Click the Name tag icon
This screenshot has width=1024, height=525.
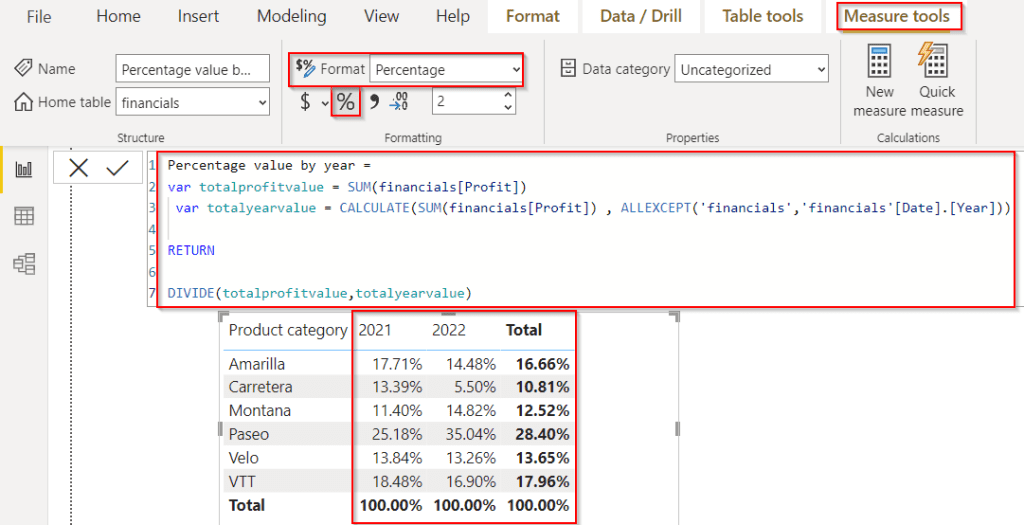point(24,68)
